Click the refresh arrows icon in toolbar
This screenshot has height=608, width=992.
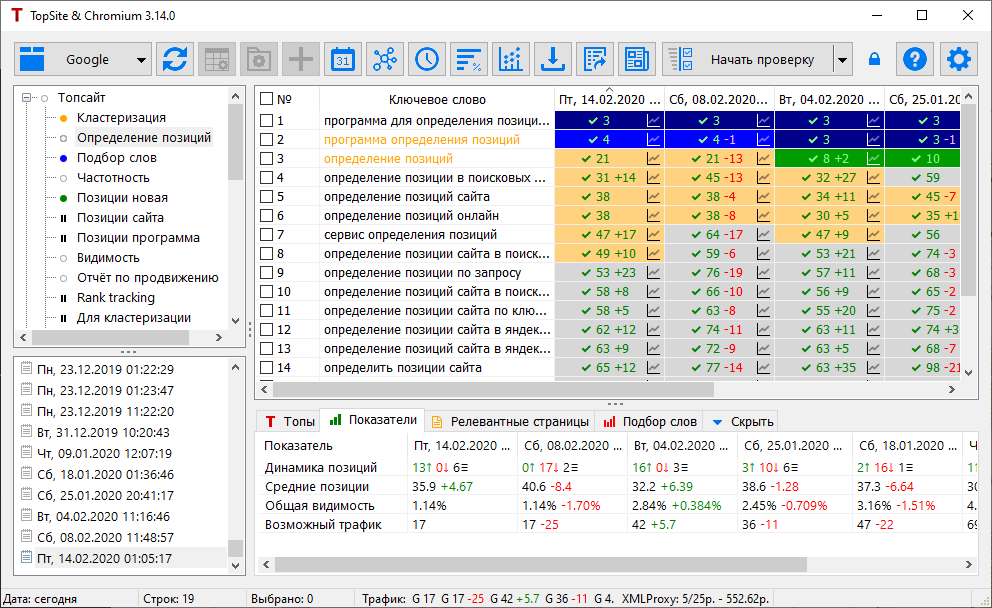click(175, 60)
